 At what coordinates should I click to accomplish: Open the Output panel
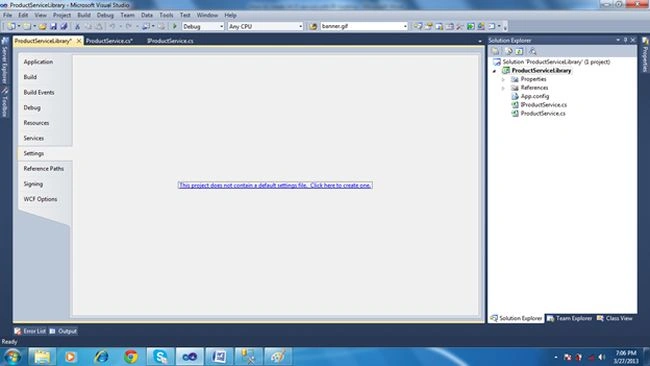pos(63,331)
